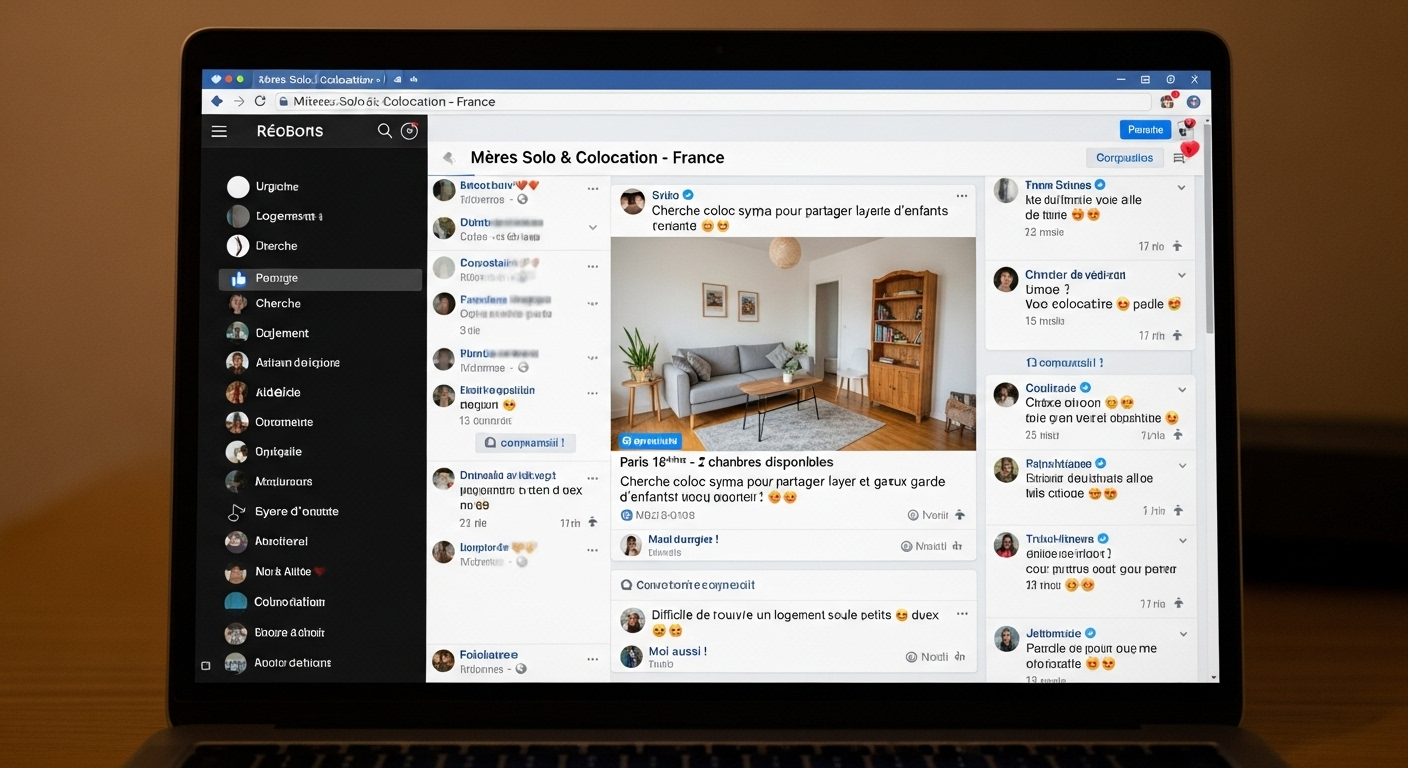Toggle the checkbox at the bottom-left of the sidebar
The height and width of the screenshot is (768, 1408).
click(x=206, y=665)
